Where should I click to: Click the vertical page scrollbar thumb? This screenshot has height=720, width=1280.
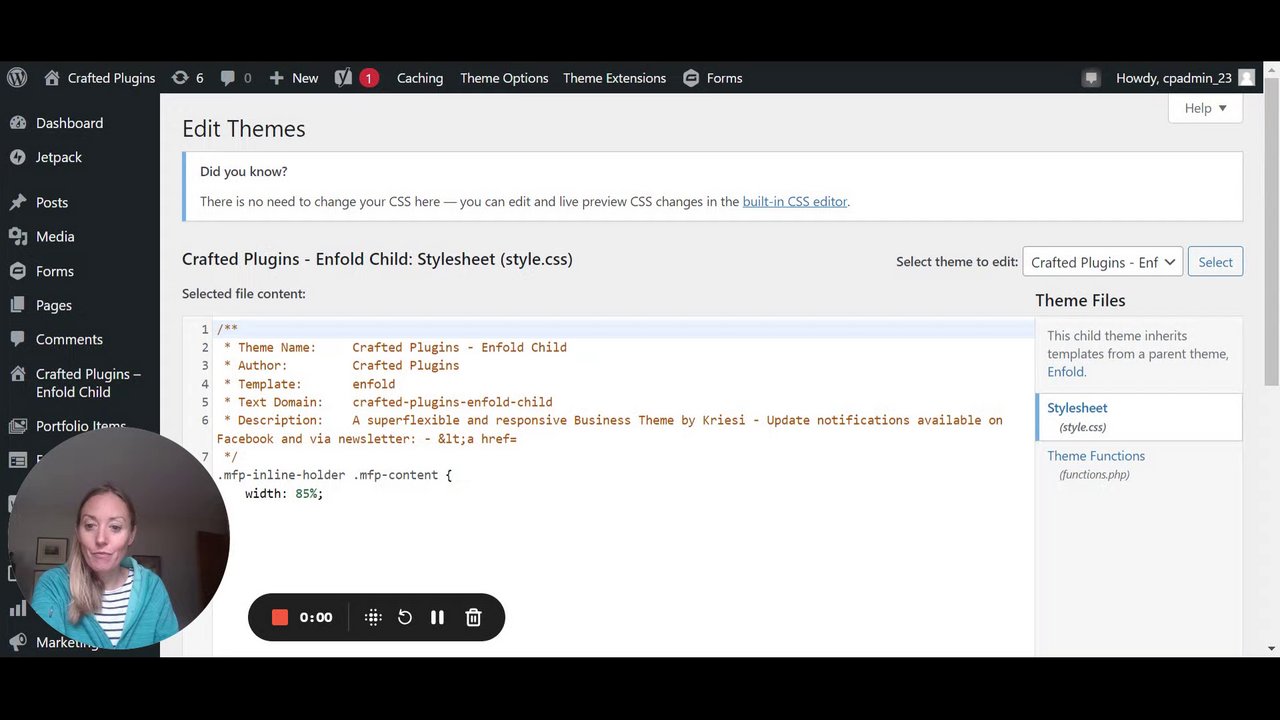[1272, 230]
